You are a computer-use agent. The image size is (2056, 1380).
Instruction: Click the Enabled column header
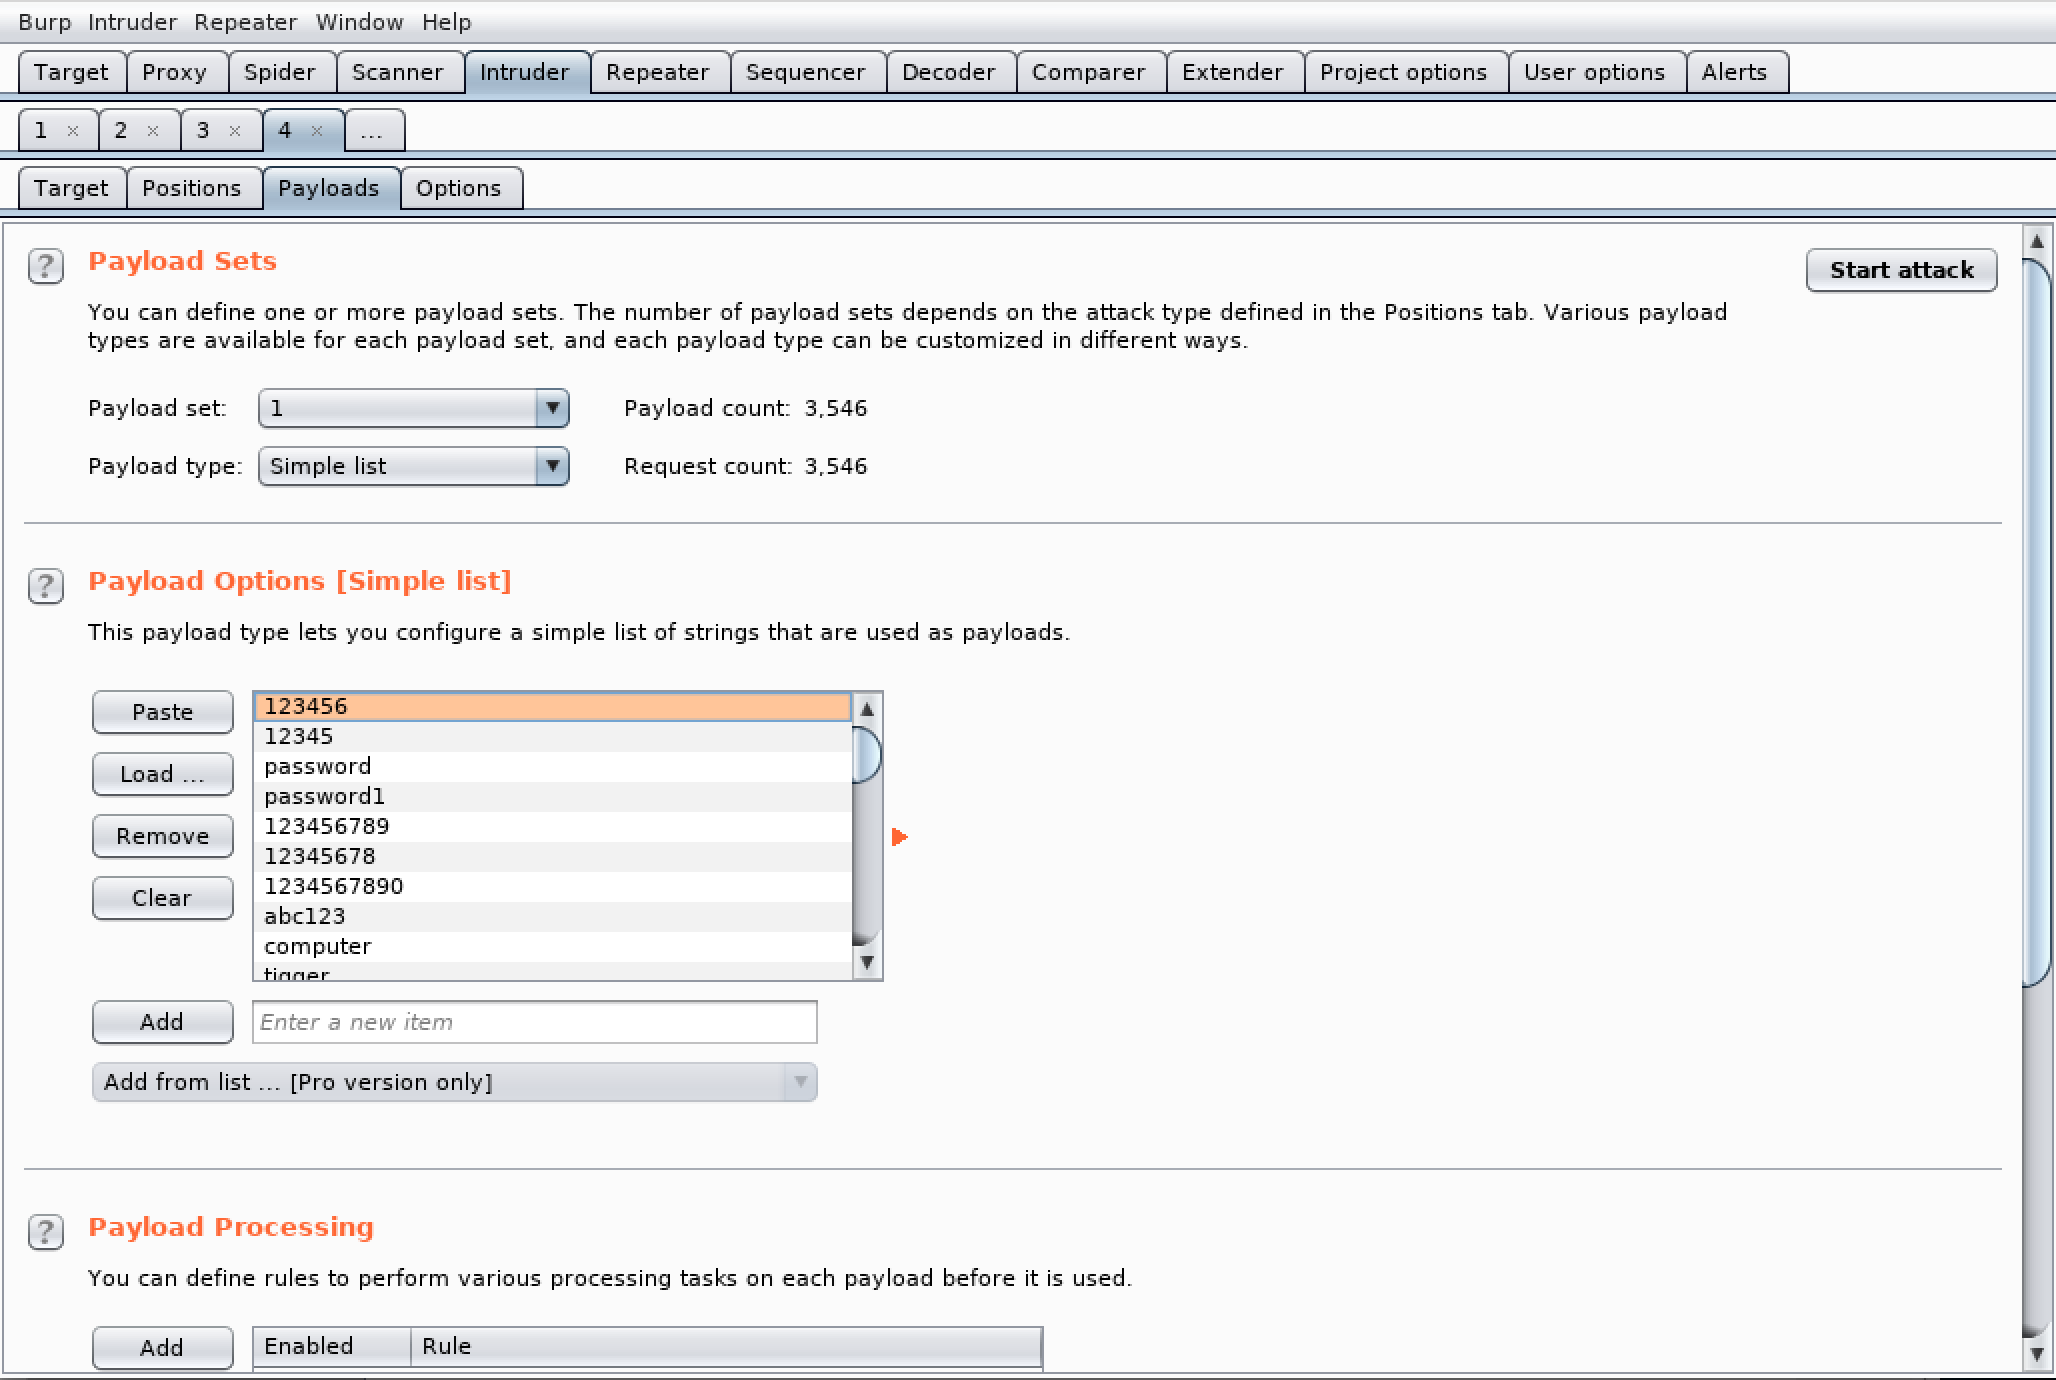click(332, 1346)
